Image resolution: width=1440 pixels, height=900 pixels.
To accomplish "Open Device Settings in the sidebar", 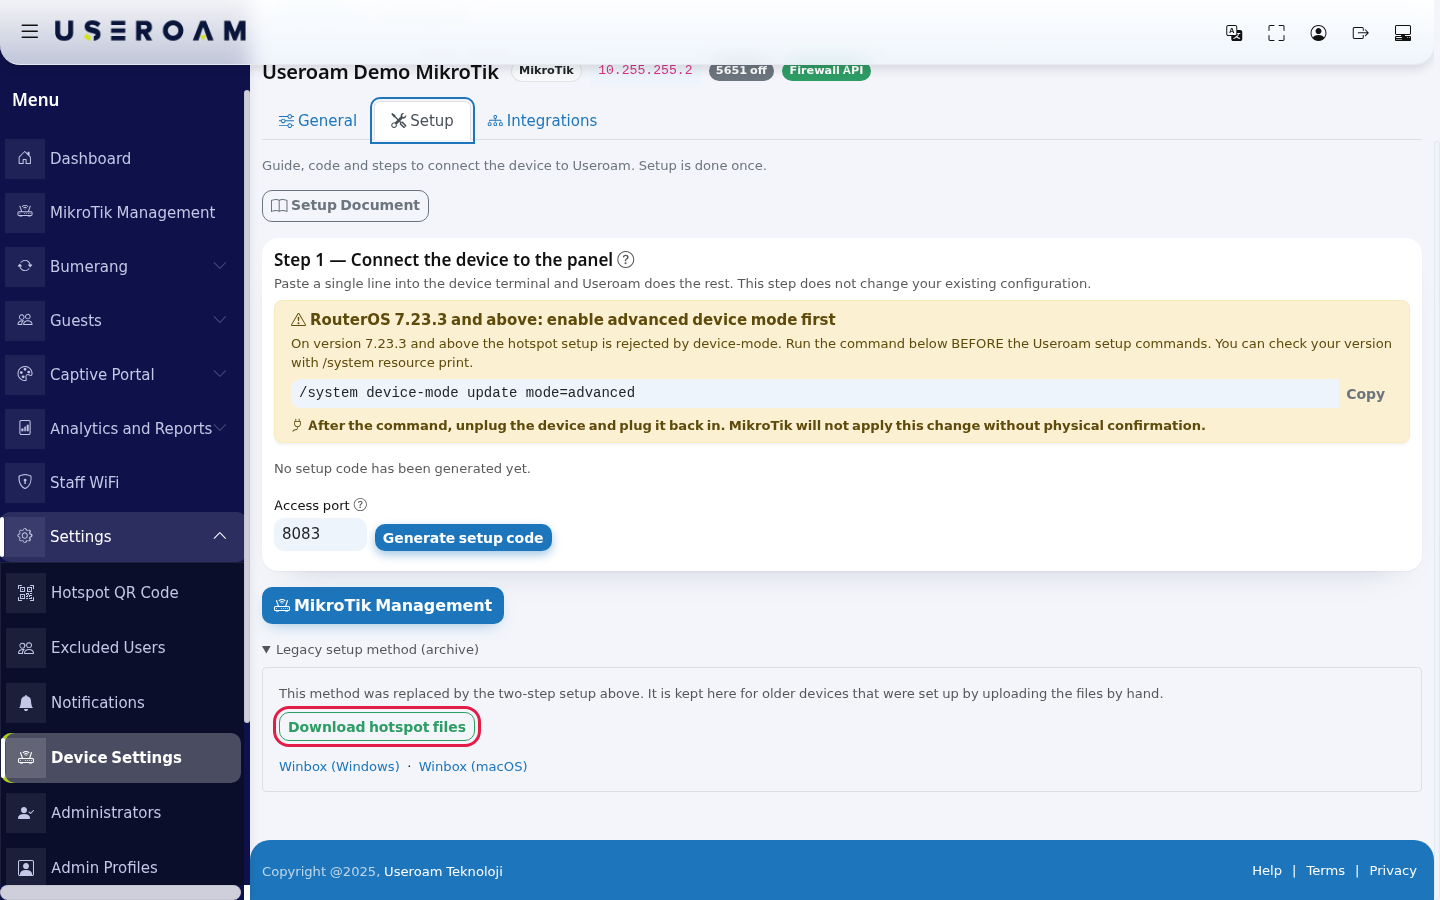I will (122, 758).
